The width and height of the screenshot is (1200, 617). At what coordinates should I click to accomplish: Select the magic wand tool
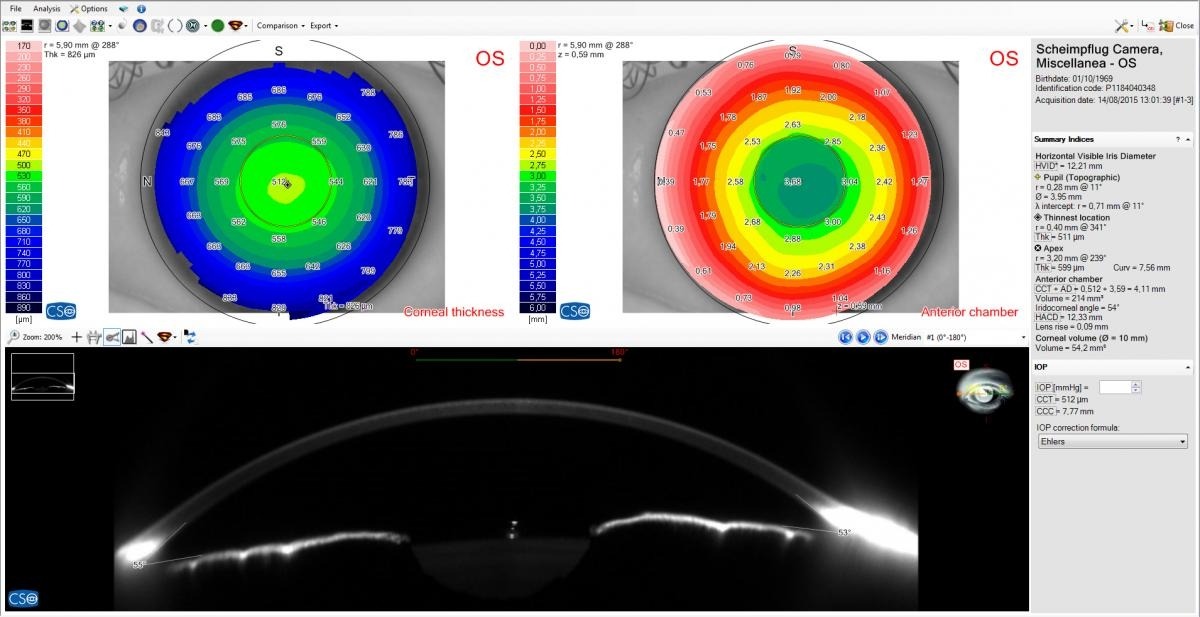pyautogui.click(x=146, y=338)
